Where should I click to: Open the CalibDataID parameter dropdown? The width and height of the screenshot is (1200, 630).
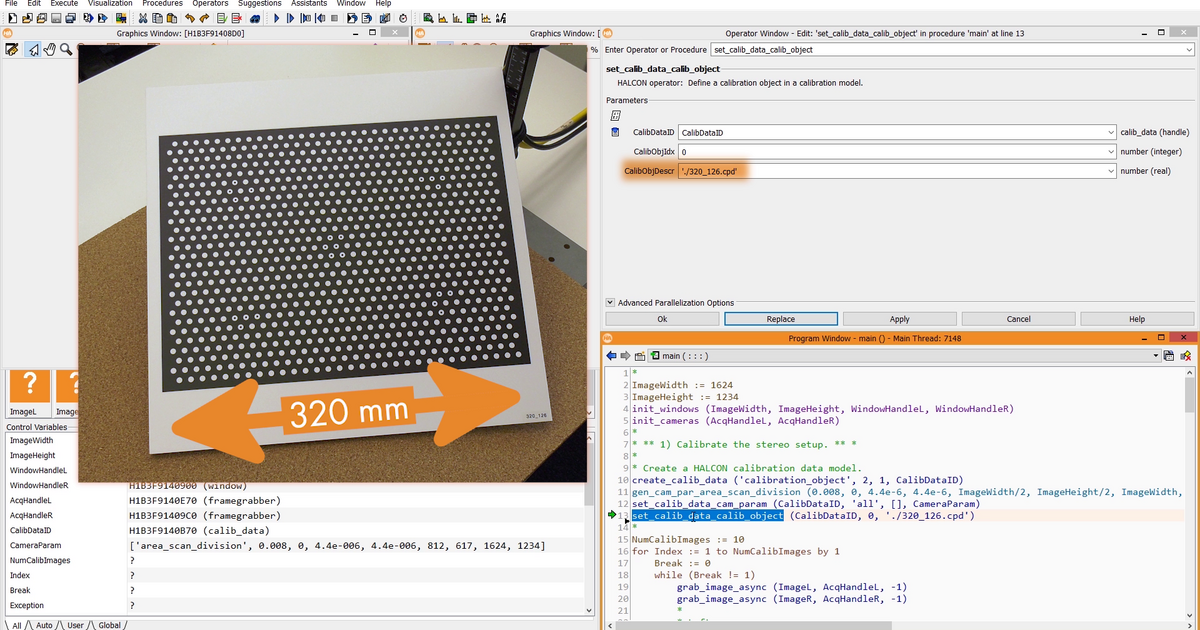click(1112, 132)
